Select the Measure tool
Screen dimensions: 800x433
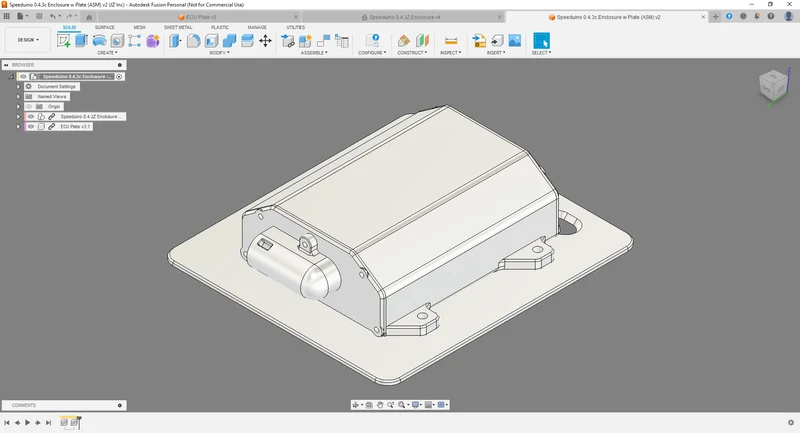pyautogui.click(x=451, y=41)
